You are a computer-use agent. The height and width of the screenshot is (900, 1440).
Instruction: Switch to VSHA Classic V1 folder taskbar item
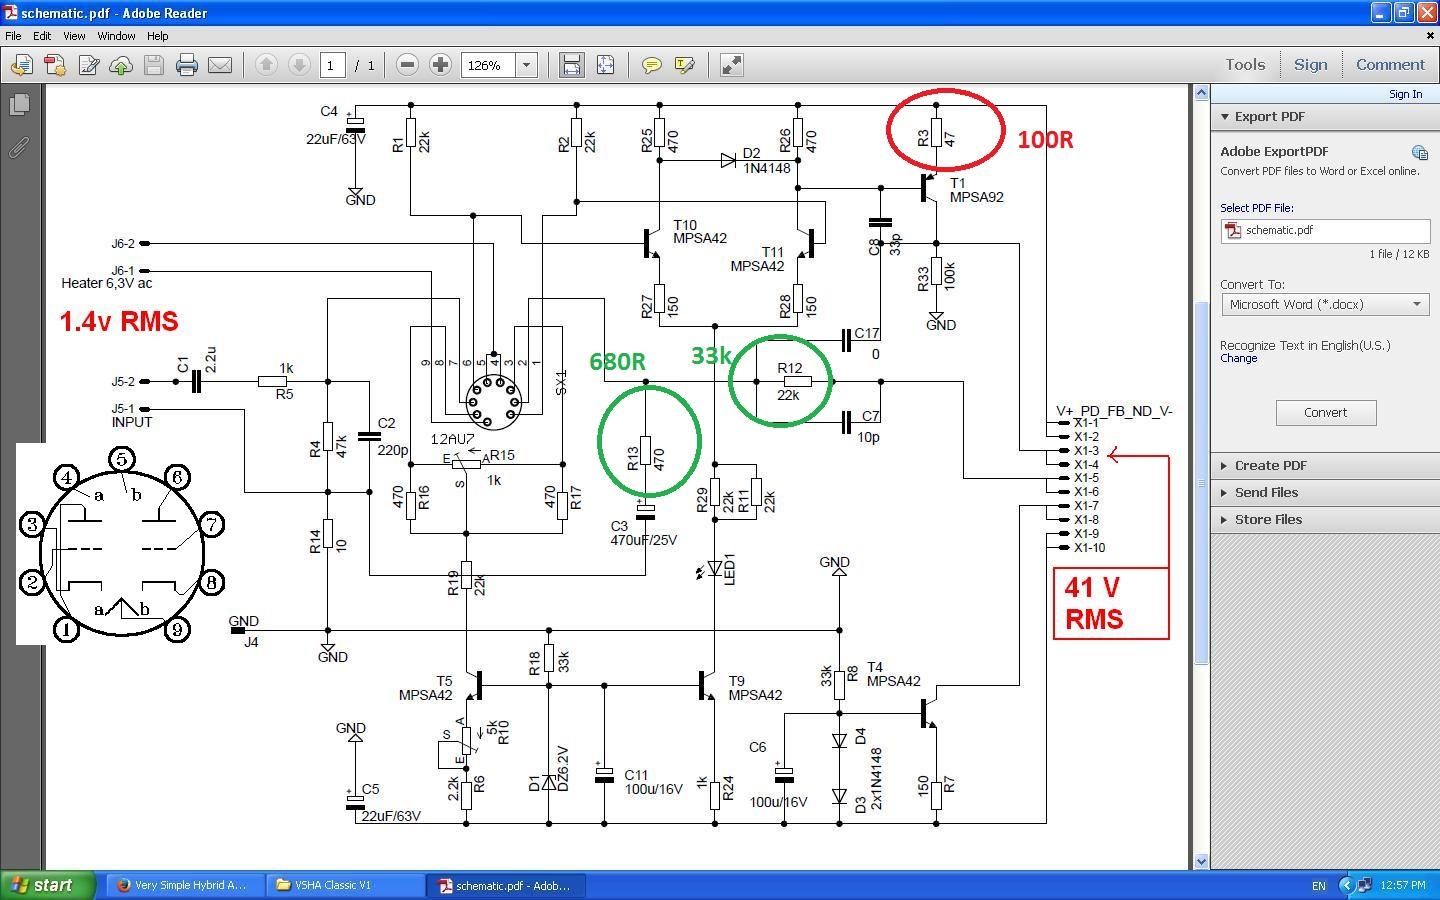pos(345,885)
